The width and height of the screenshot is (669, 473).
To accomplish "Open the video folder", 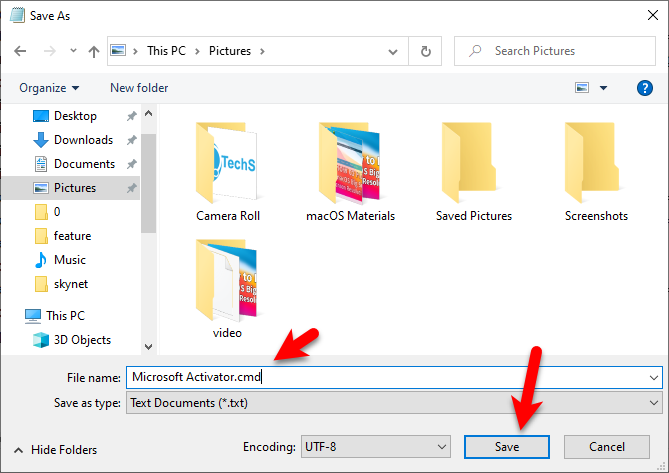I will 228,289.
